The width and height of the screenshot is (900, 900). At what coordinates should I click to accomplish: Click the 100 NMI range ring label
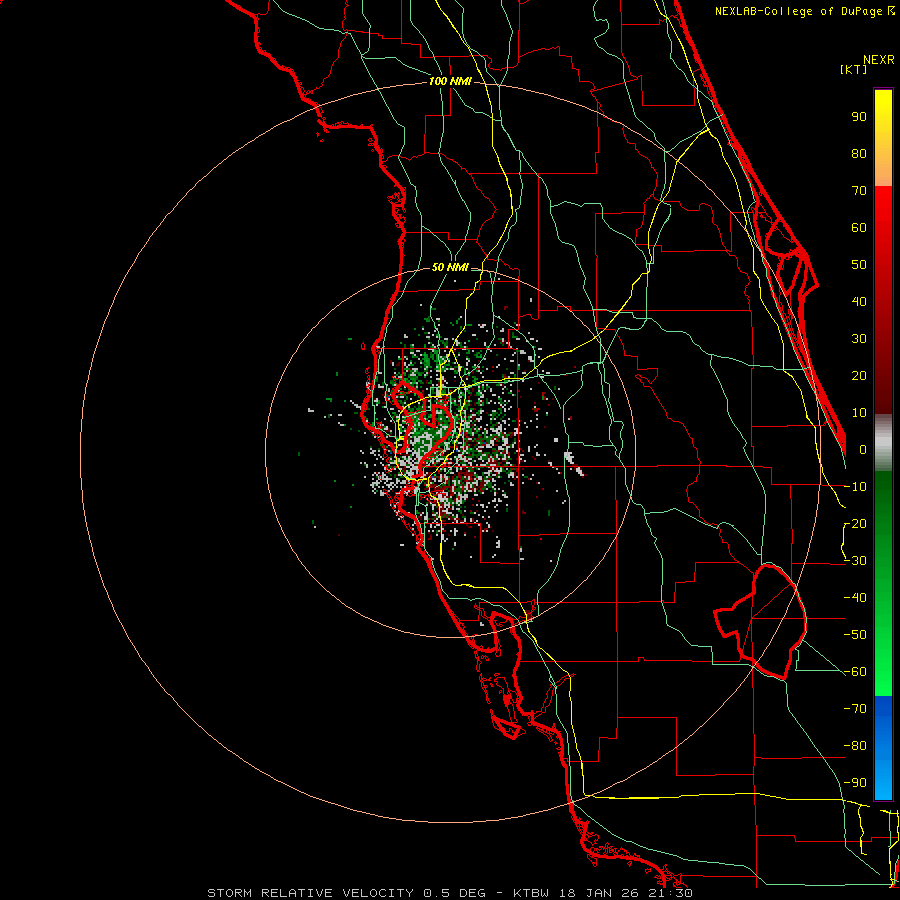click(x=450, y=81)
